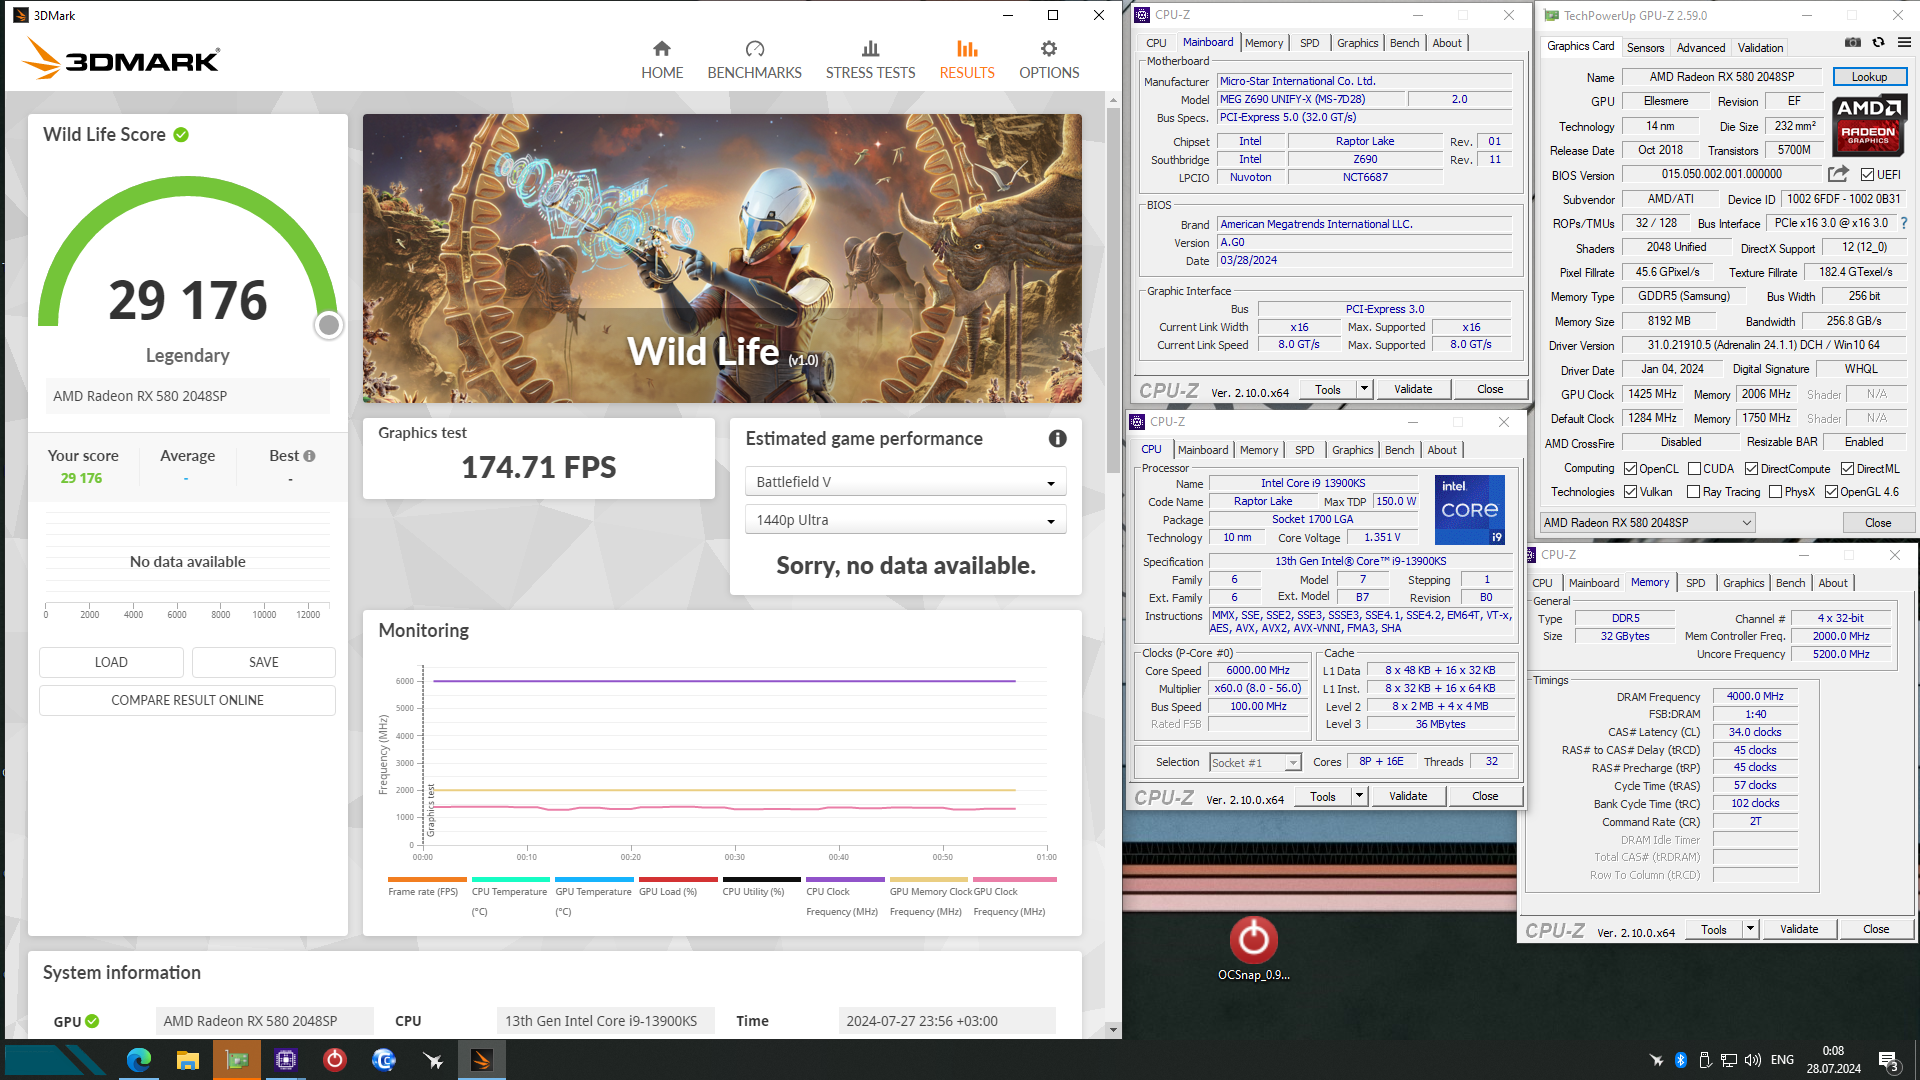The height and width of the screenshot is (1080, 1920).
Task: Open STRESS TESTS in 3DMark
Action: pyautogui.click(x=870, y=60)
